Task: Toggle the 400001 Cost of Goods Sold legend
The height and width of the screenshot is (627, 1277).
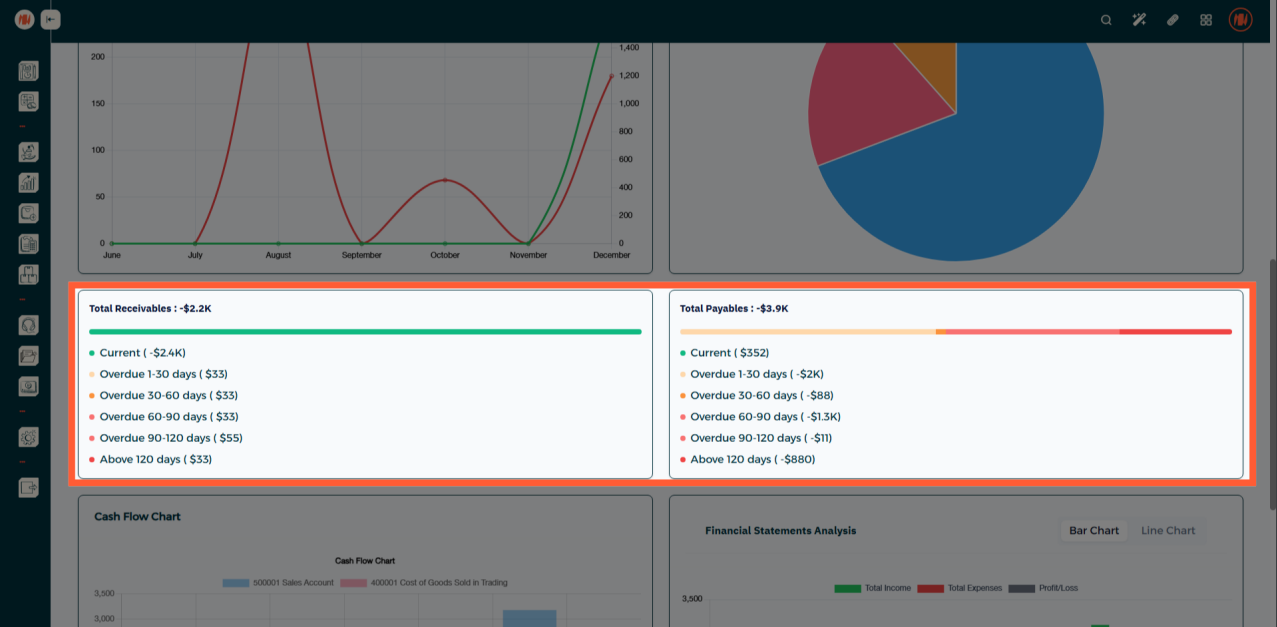Action: click(x=424, y=582)
